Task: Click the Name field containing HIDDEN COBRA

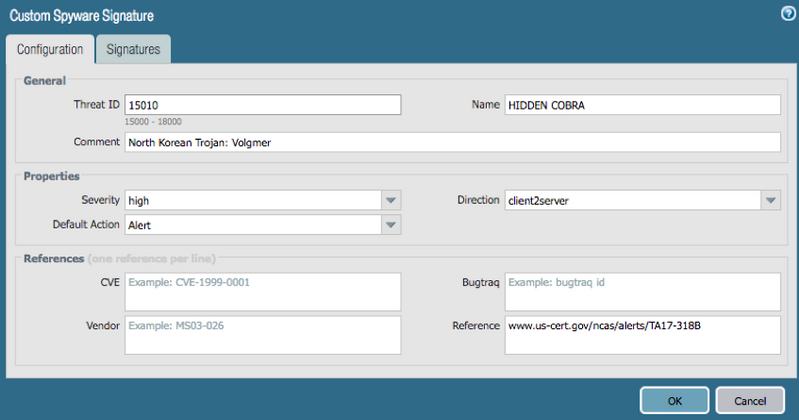Action: 643,105
